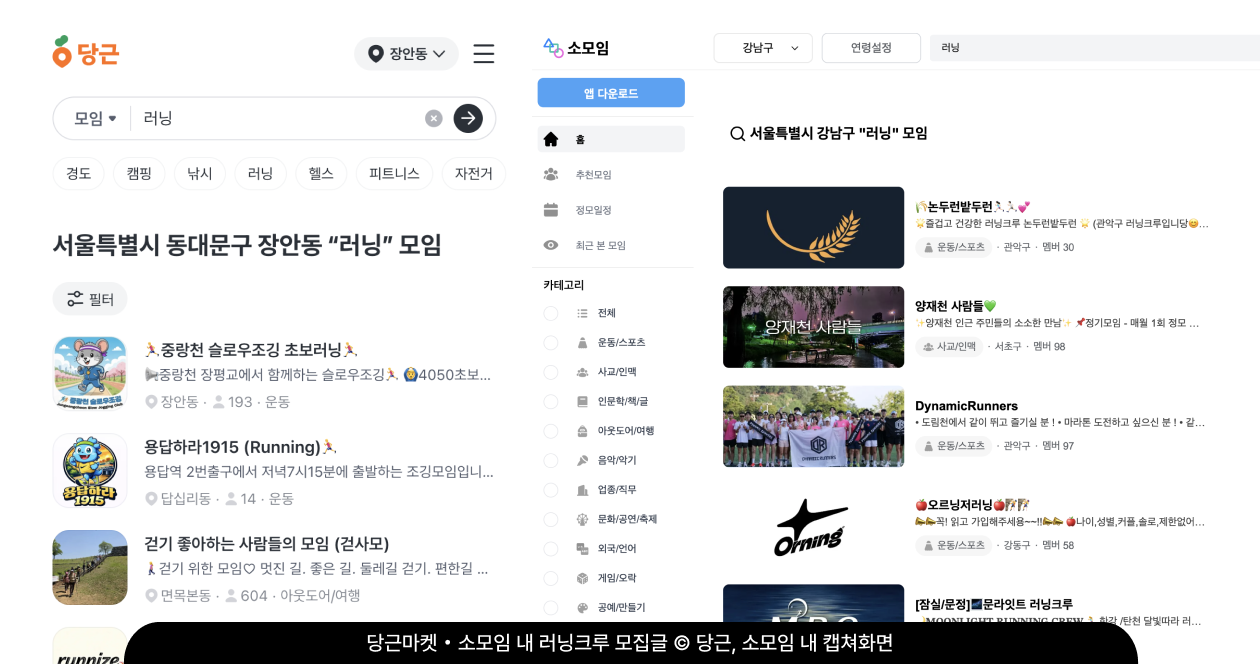Select the 게임/오락 category radio button
Screen dimensions: 1260x664
[x=551, y=578]
